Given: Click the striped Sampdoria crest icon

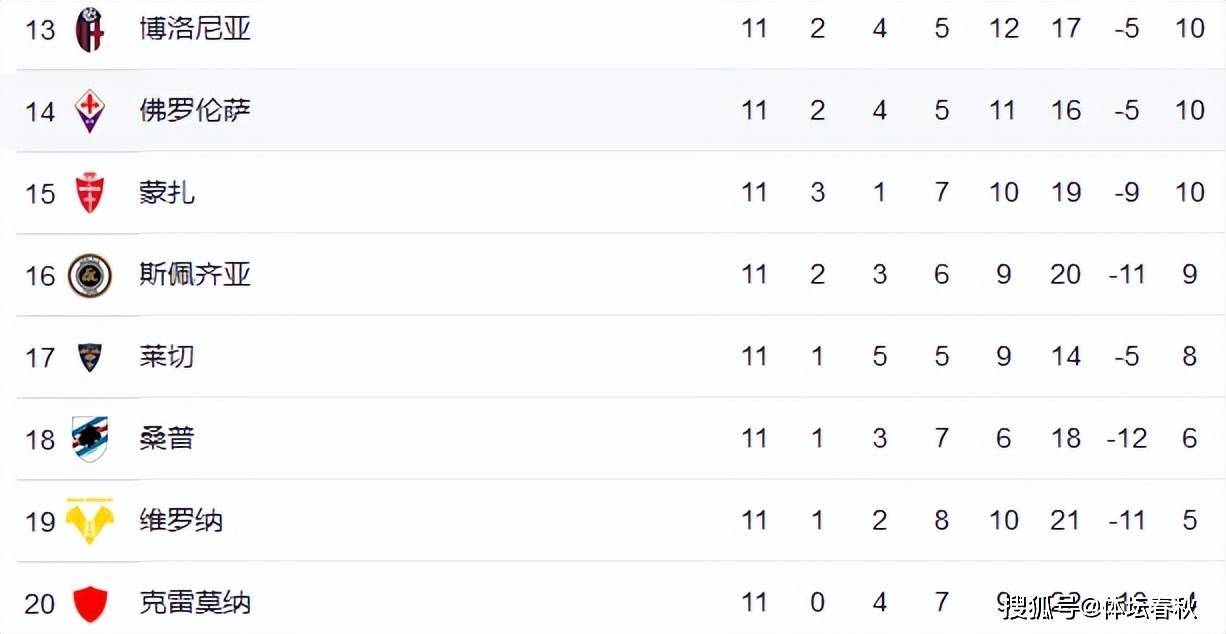Looking at the screenshot, I should [x=90, y=438].
